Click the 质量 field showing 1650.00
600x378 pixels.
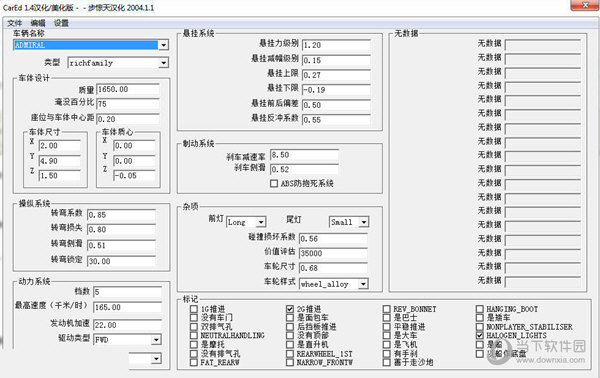[x=128, y=89]
